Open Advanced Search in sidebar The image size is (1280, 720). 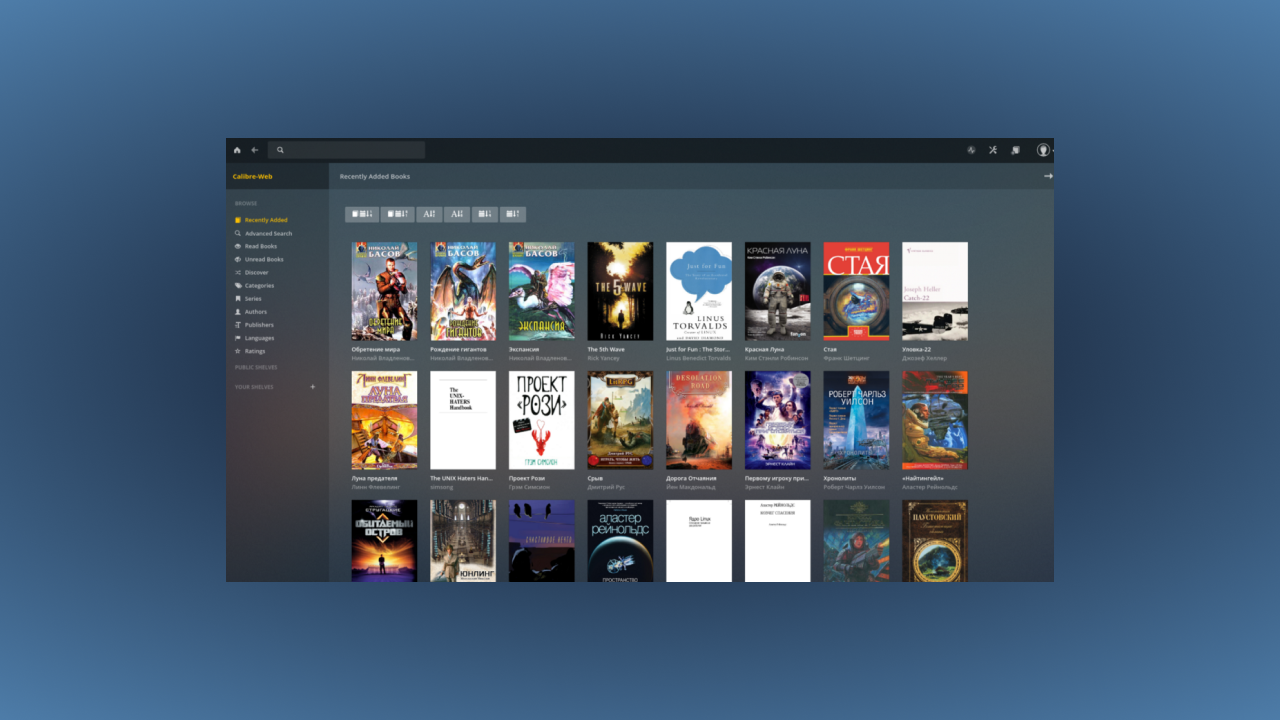point(268,233)
